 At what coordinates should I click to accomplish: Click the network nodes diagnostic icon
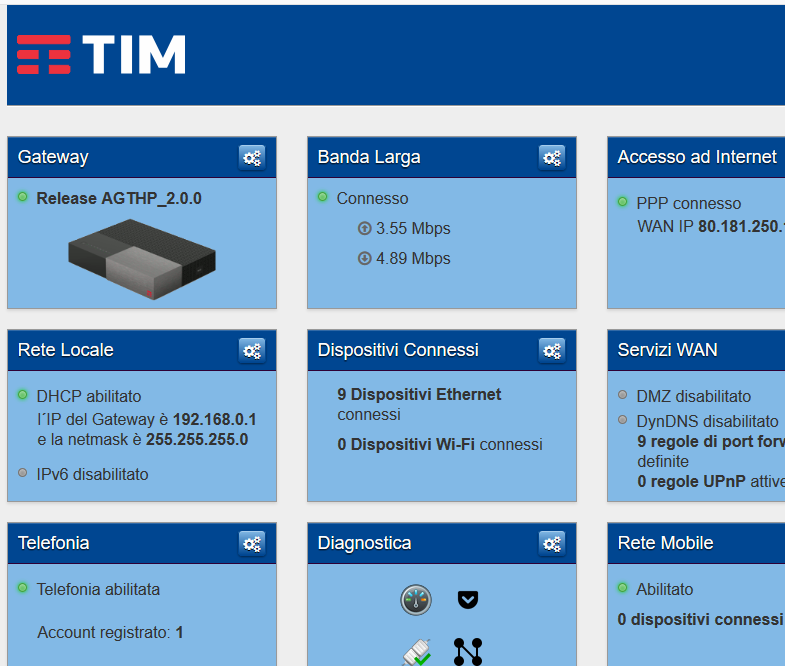(468, 652)
